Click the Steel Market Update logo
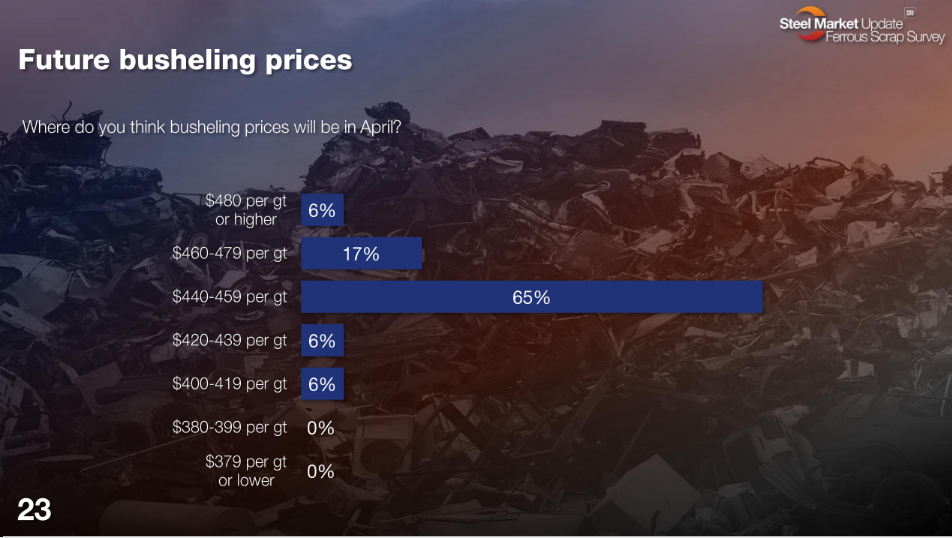952x538 pixels. (840, 23)
